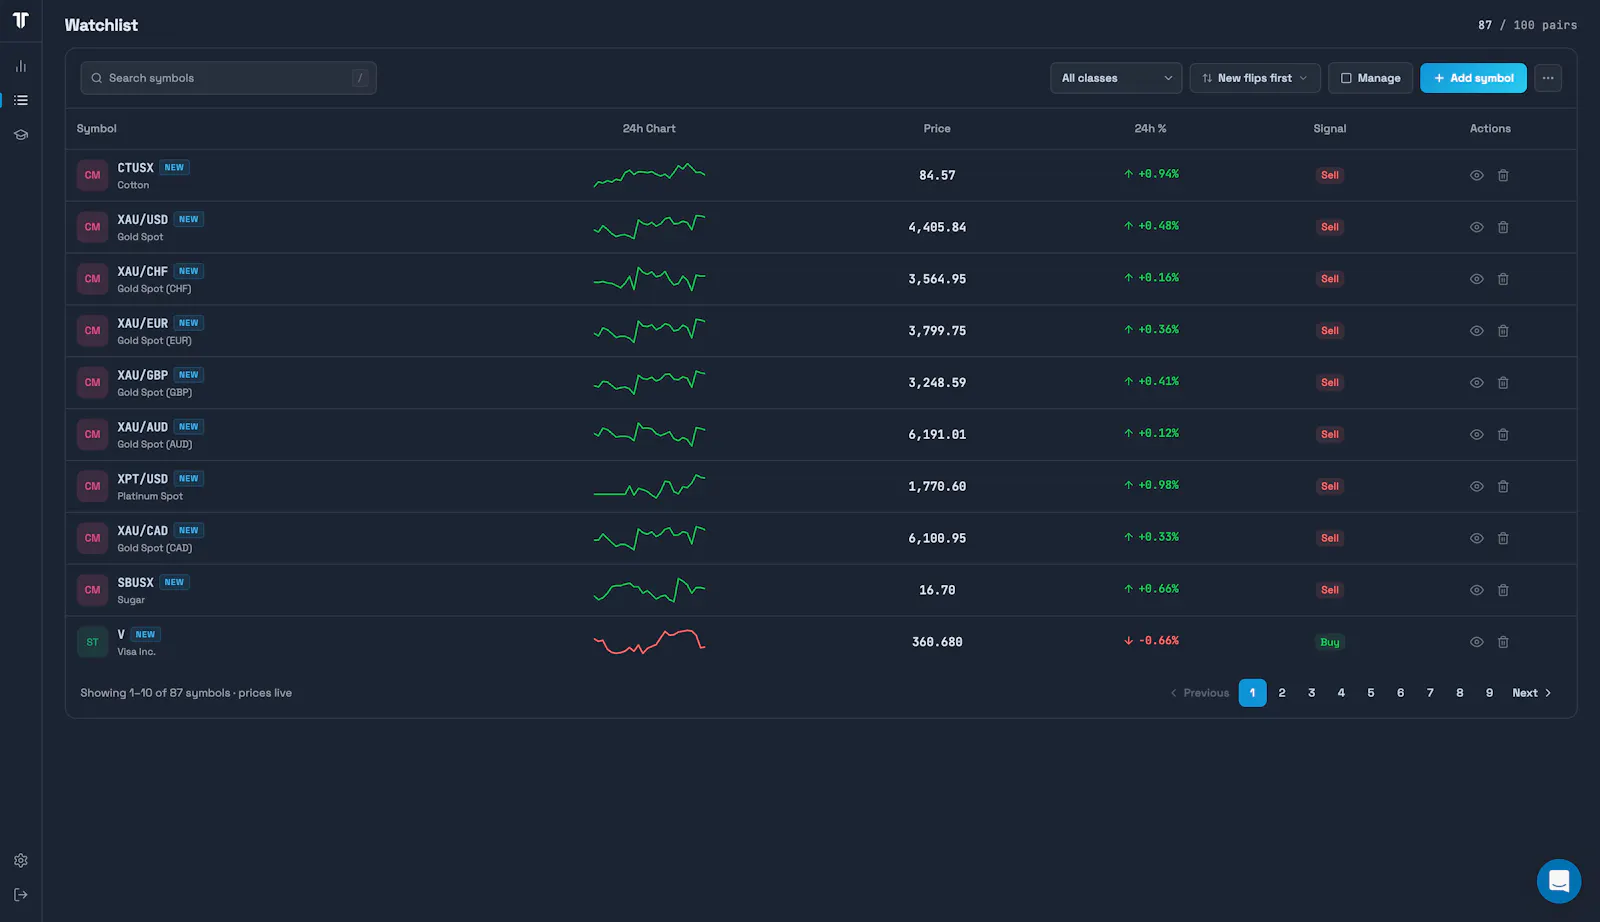Delete the XAU/CHF row

tap(1503, 279)
